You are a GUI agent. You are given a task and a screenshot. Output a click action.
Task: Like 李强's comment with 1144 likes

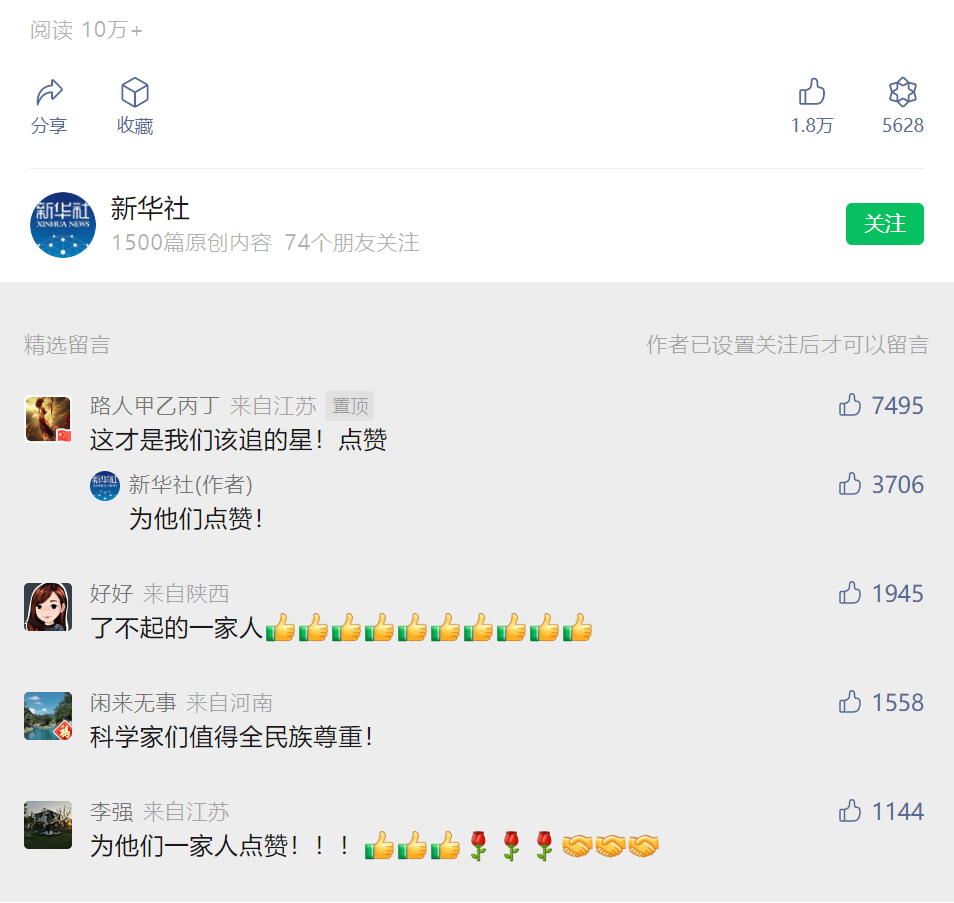point(850,811)
